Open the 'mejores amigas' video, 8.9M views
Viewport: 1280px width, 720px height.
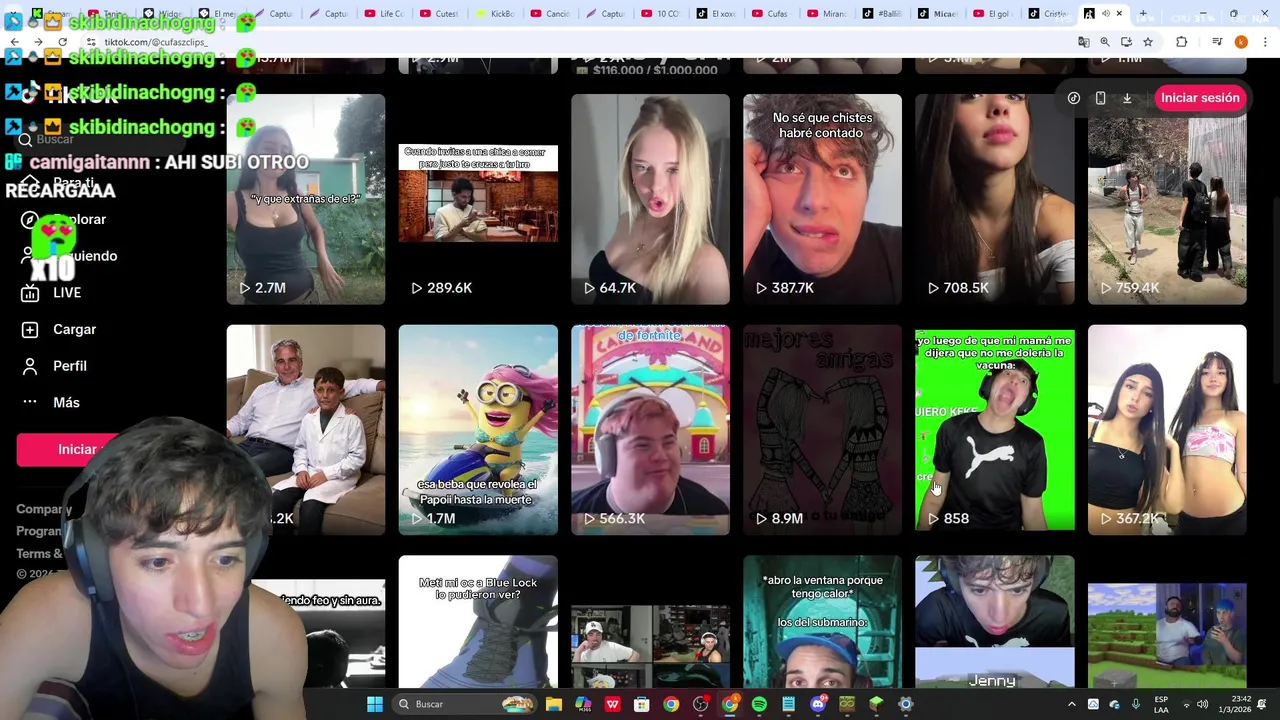click(822, 430)
